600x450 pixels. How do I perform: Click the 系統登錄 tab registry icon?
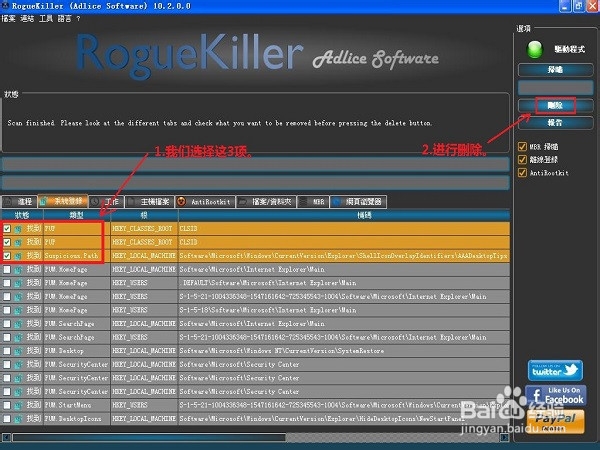[44, 201]
